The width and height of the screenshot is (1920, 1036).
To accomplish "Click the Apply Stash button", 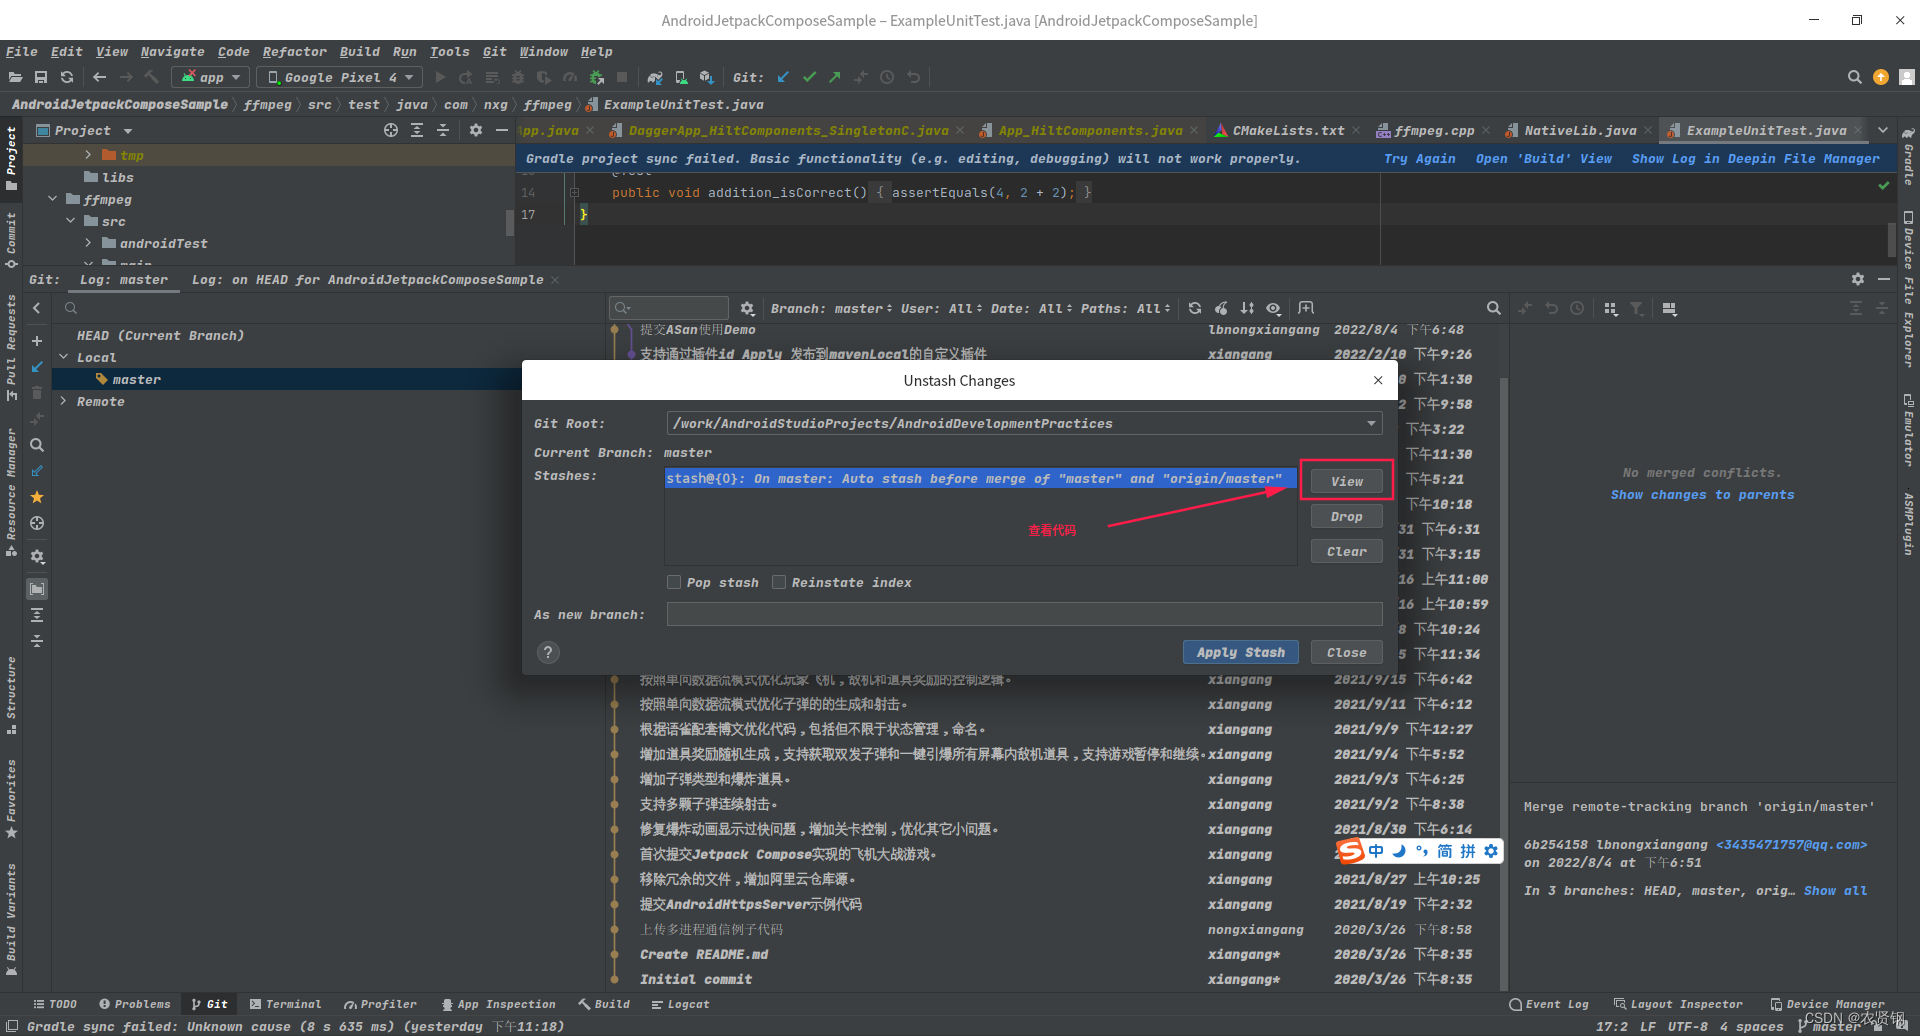I will (1241, 652).
